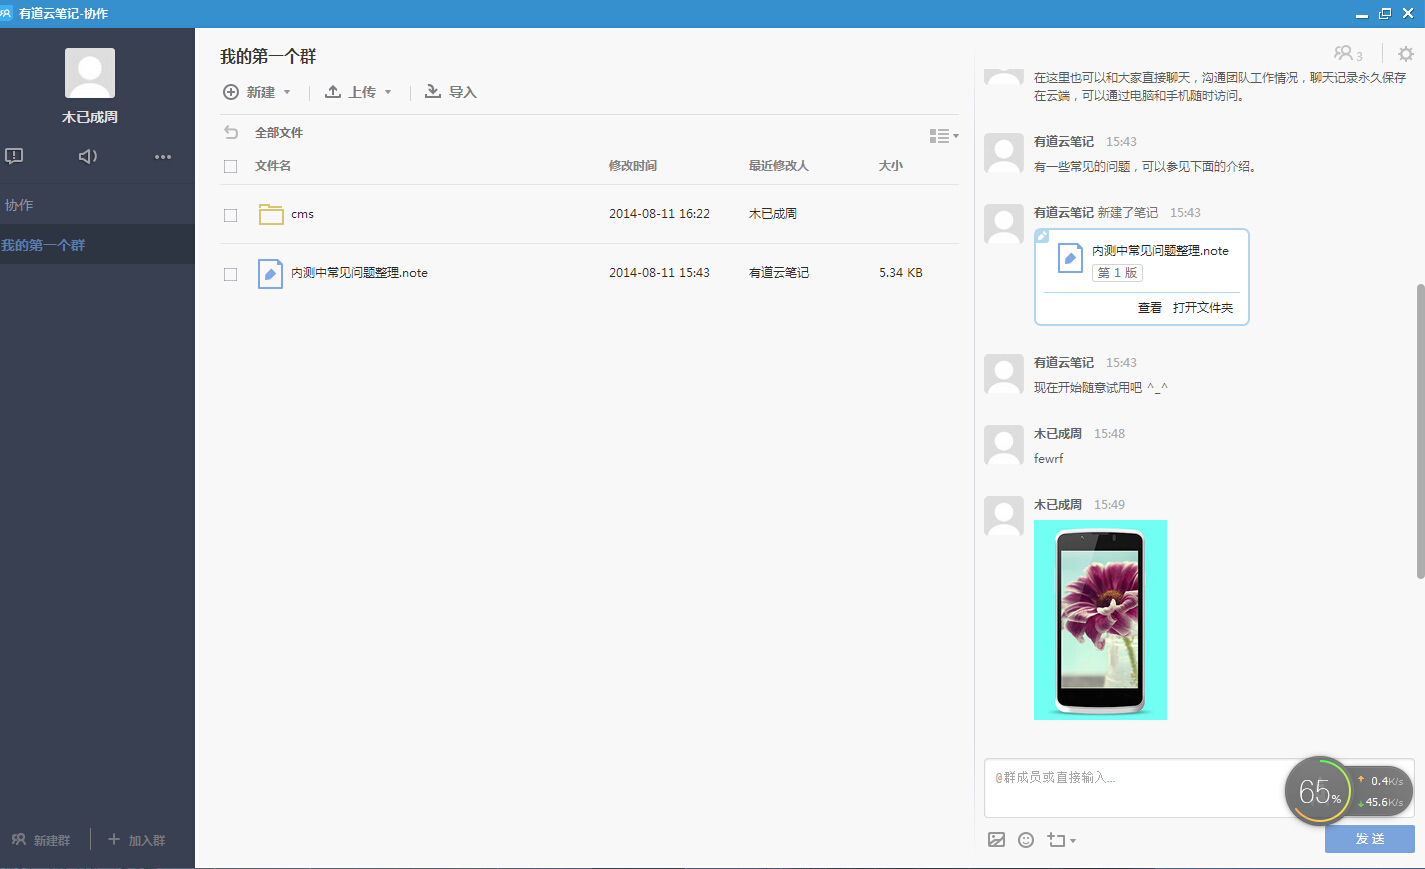
Task: Click the chat panel vertical scrollbar
Action: (1420, 431)
